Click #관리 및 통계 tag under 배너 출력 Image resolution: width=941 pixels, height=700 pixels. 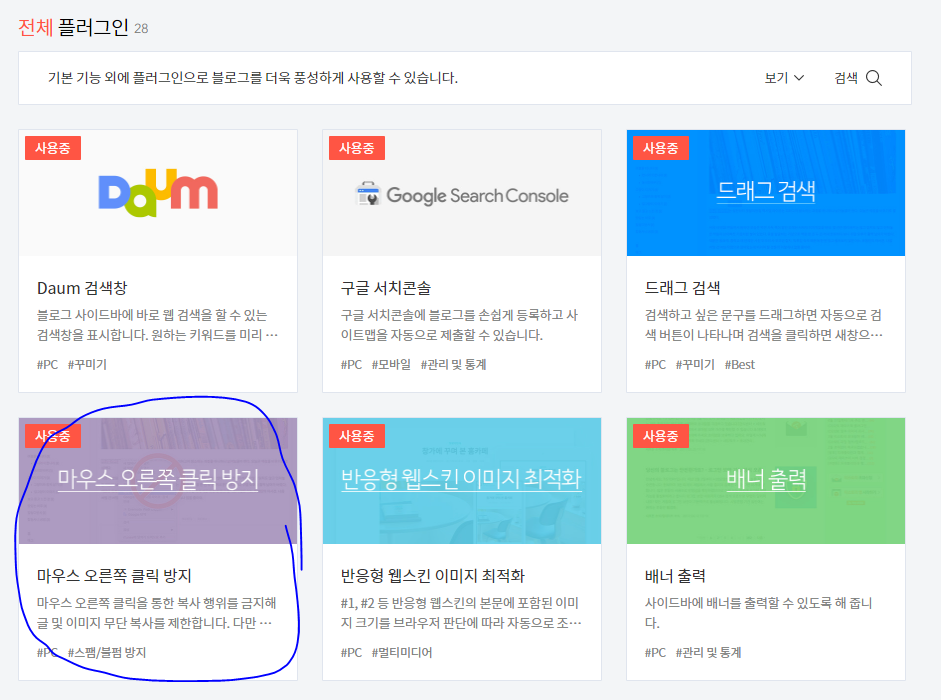coord(708,653)
